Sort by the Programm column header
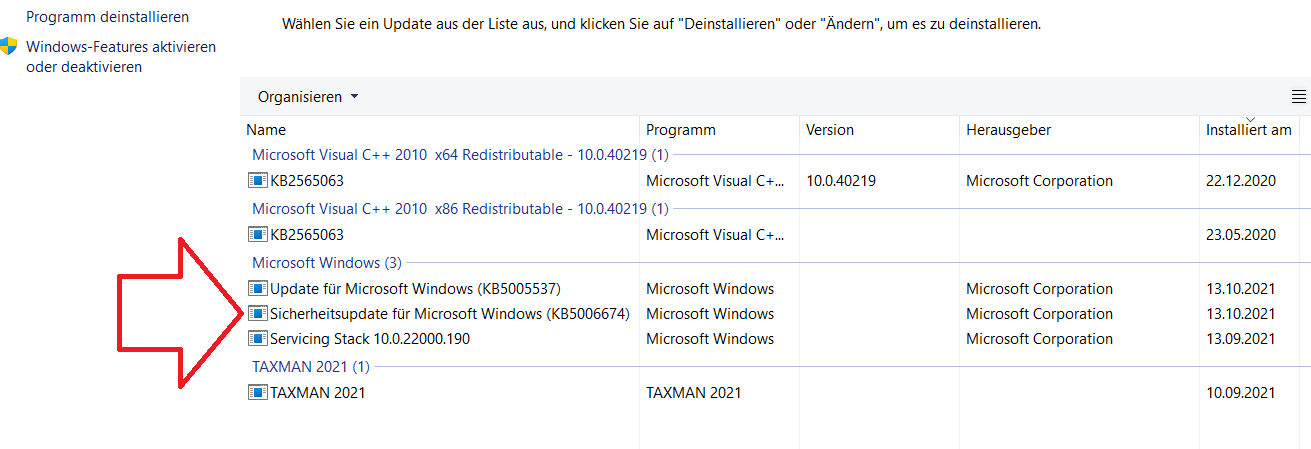This screenshot has width=1311, height=449. click(x=719, y=130)
